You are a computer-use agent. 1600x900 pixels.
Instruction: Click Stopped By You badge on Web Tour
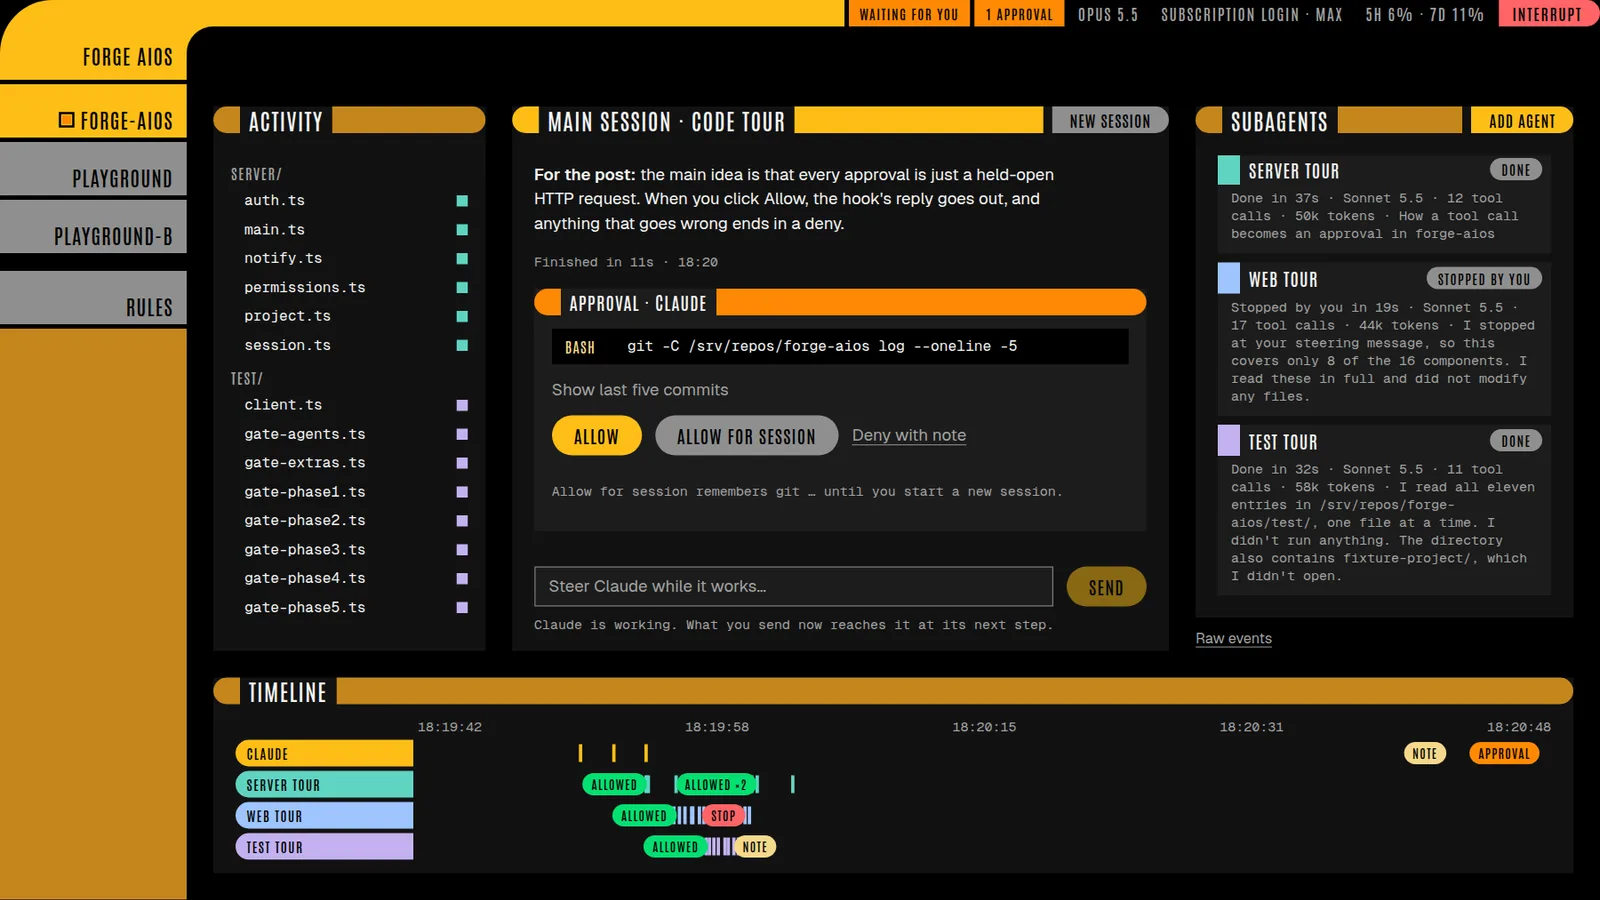pyautogui.click(x=1484, y=279)
